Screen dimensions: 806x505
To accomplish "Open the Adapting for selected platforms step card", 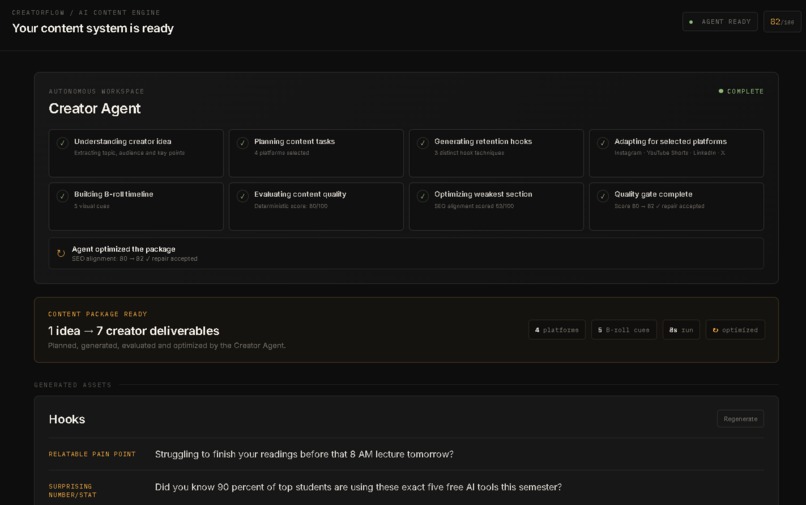I will pos(676,153).
